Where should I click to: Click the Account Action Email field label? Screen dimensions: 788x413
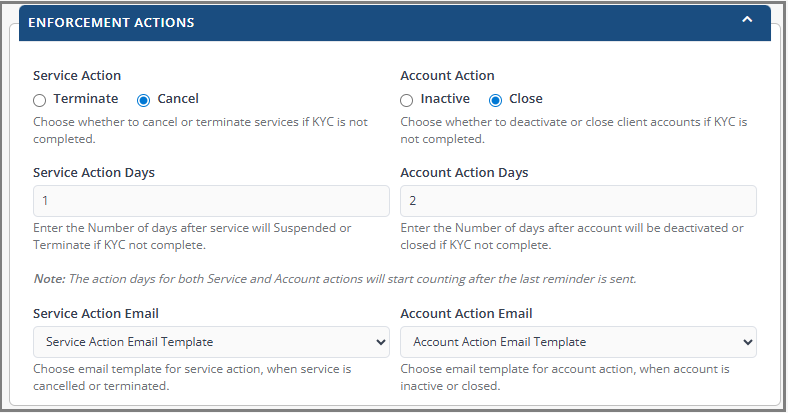(466, 313)
